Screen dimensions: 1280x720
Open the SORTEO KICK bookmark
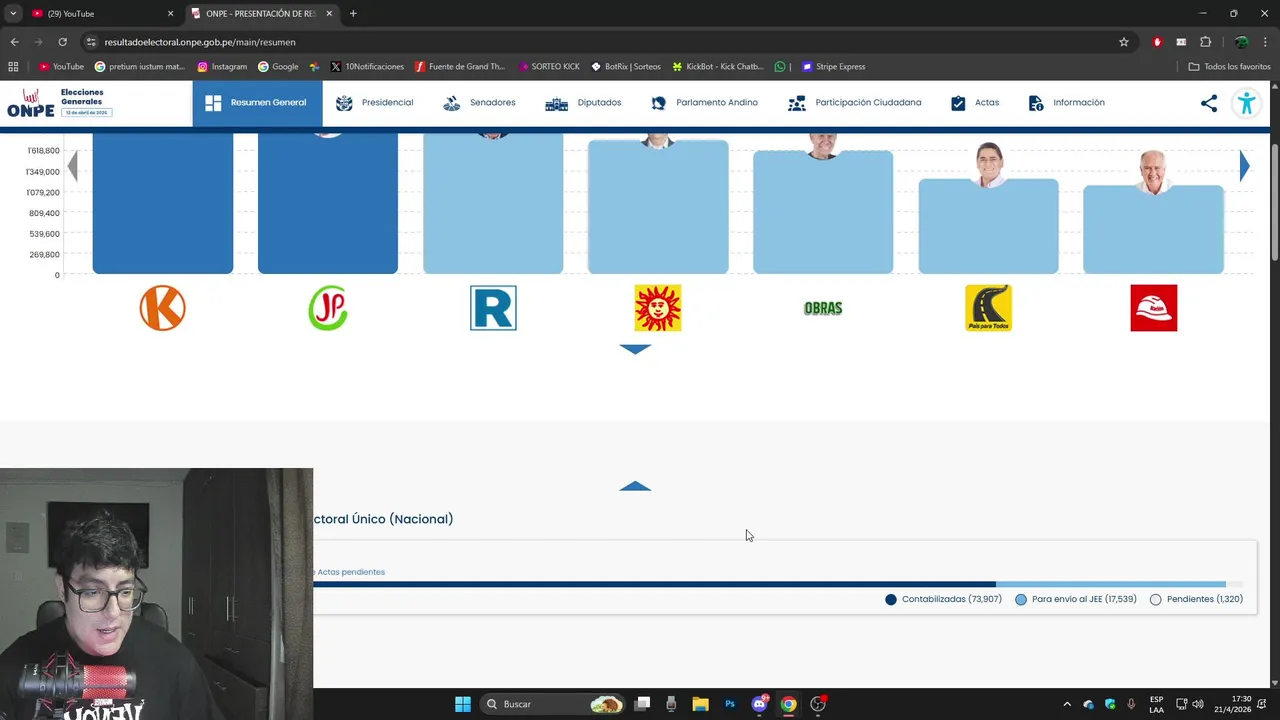pyautogui.click(x=549, y=67)
